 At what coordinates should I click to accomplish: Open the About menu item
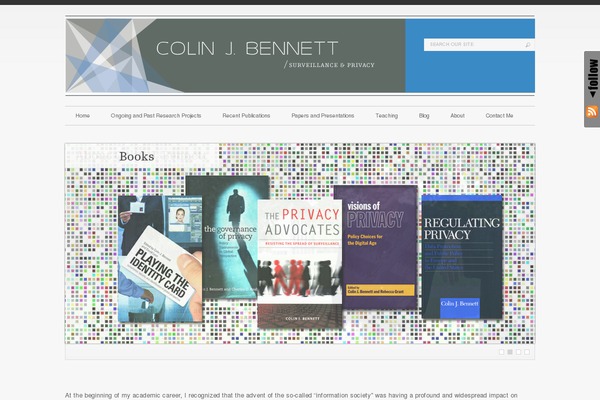click(x=457, y=116)
